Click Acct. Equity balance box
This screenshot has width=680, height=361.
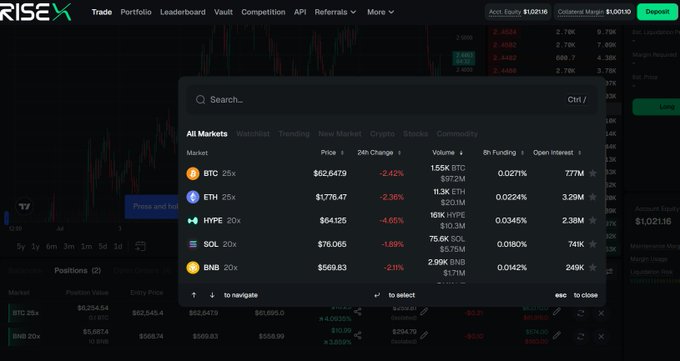[x=518, y=12]
